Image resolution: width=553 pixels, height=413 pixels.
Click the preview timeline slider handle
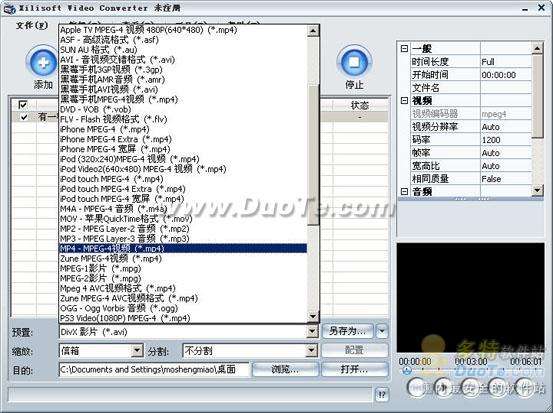point(407,371)
